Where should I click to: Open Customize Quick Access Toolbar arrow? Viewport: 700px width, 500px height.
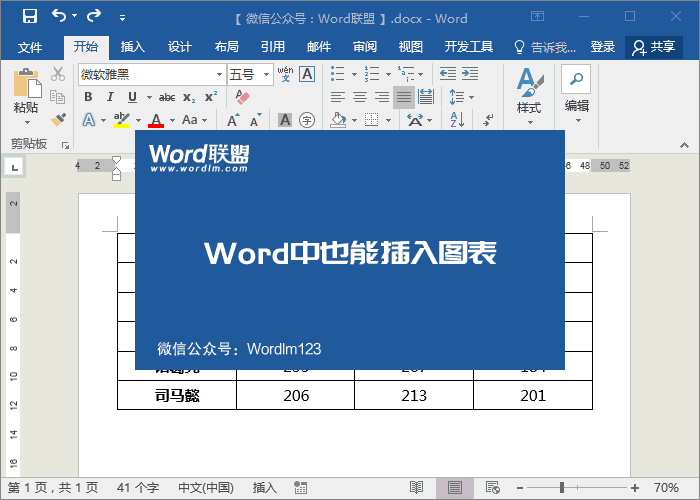point(122,18)
